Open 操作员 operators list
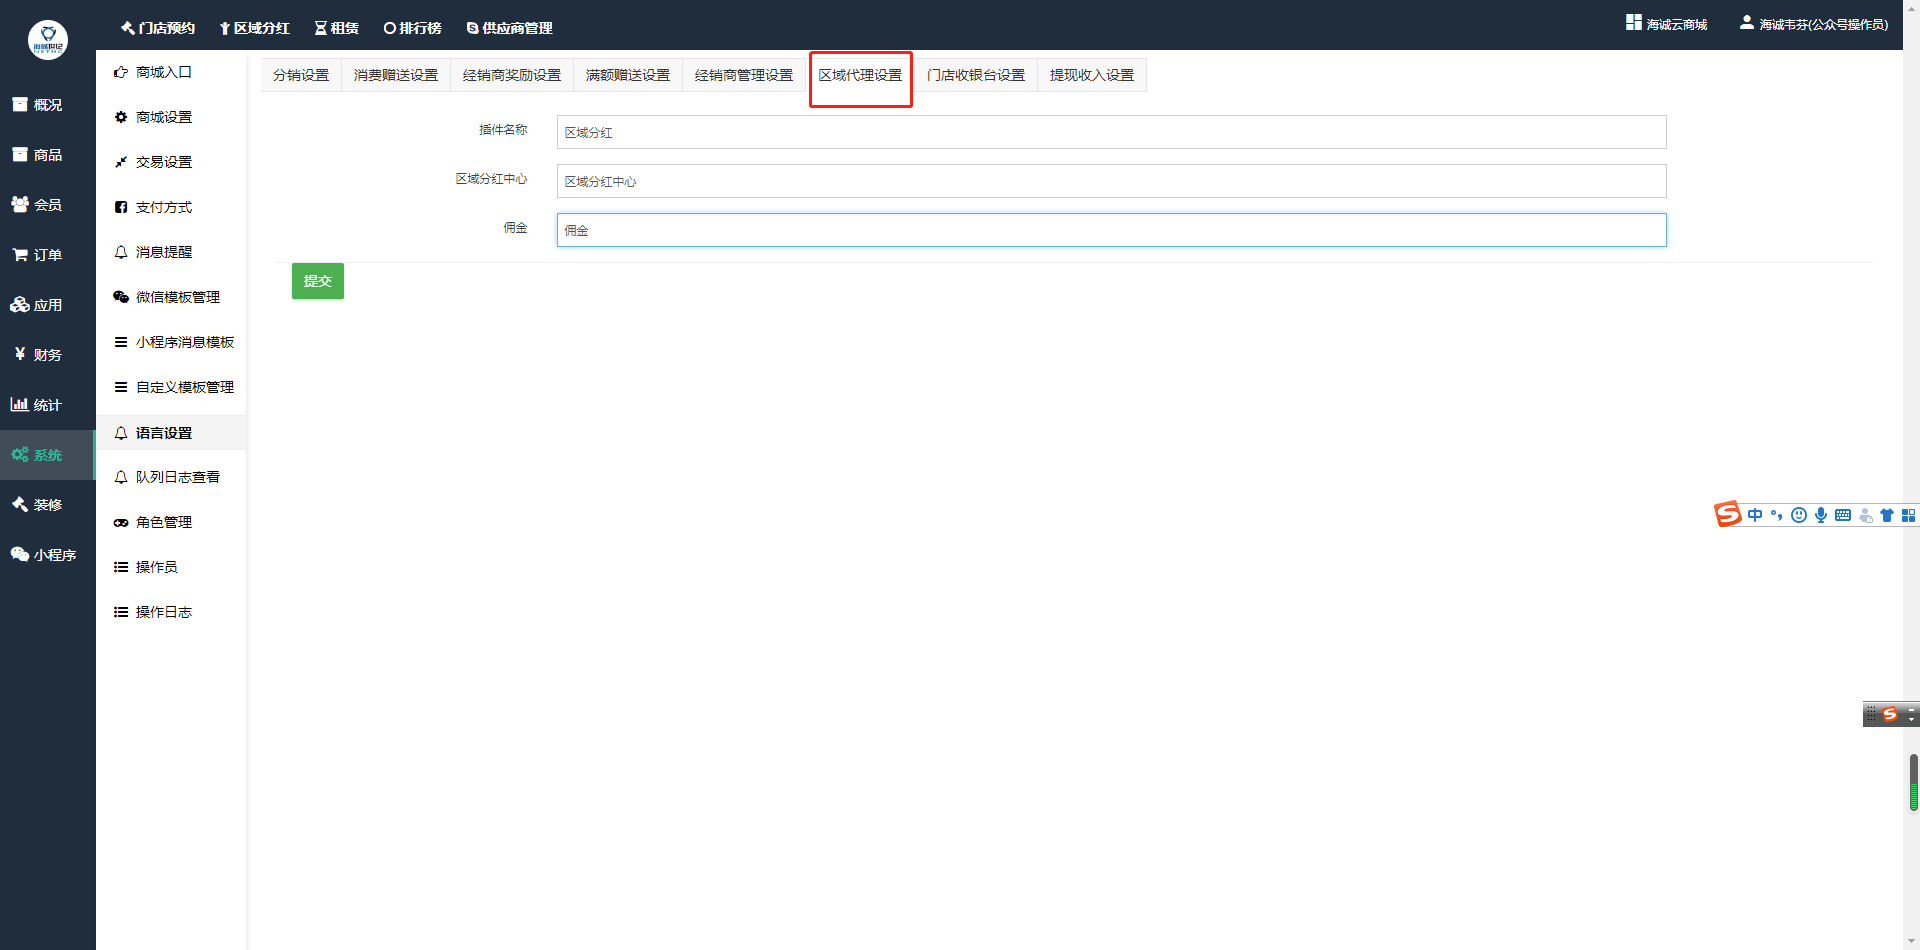The height and width of the screenshot is (950, 1920). (x=146, y=567)
